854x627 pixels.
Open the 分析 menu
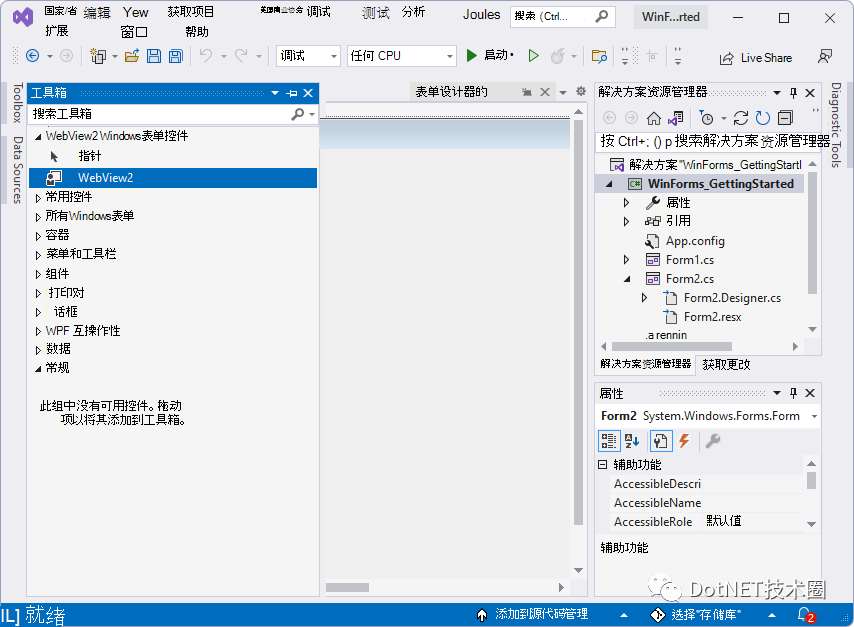click(413, 12)
